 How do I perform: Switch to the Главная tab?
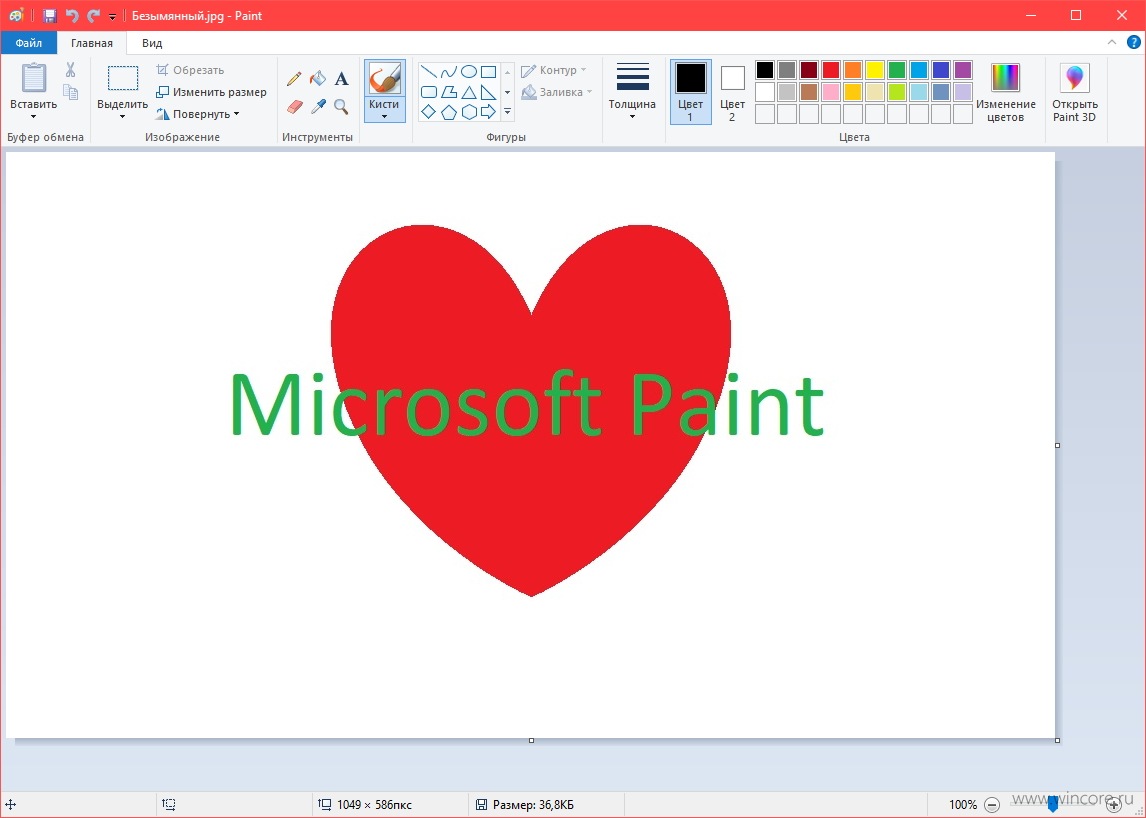[91, 43]
